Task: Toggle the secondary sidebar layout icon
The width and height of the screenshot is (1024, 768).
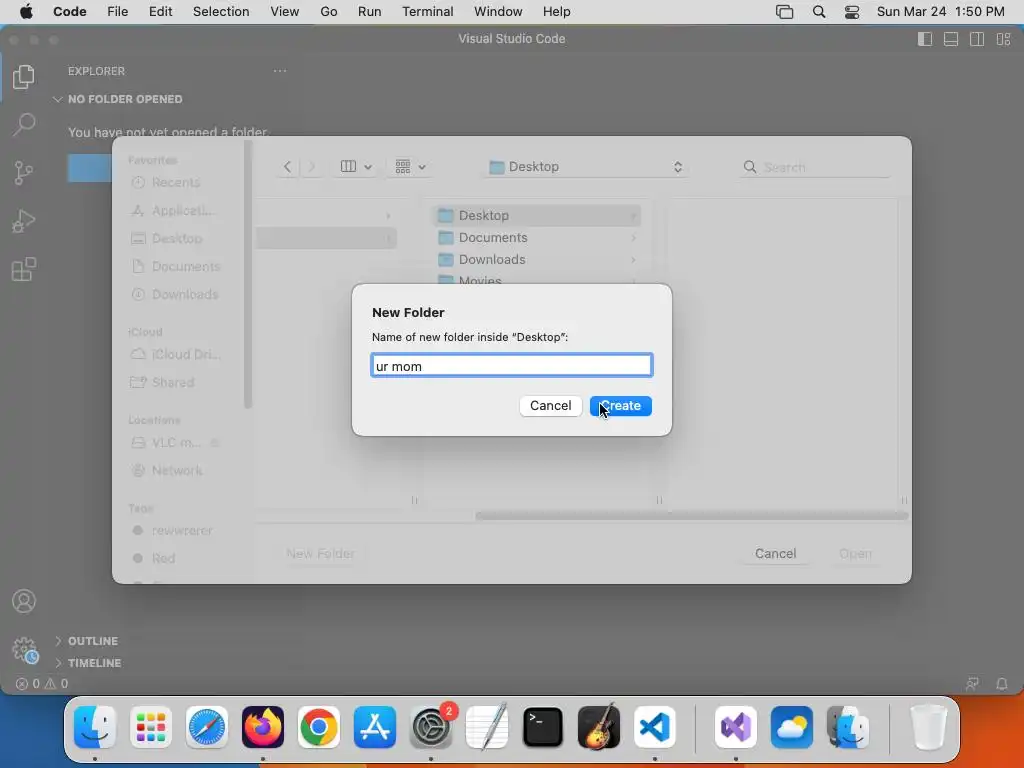Action: pyautogui.click(x=977, y=39)
